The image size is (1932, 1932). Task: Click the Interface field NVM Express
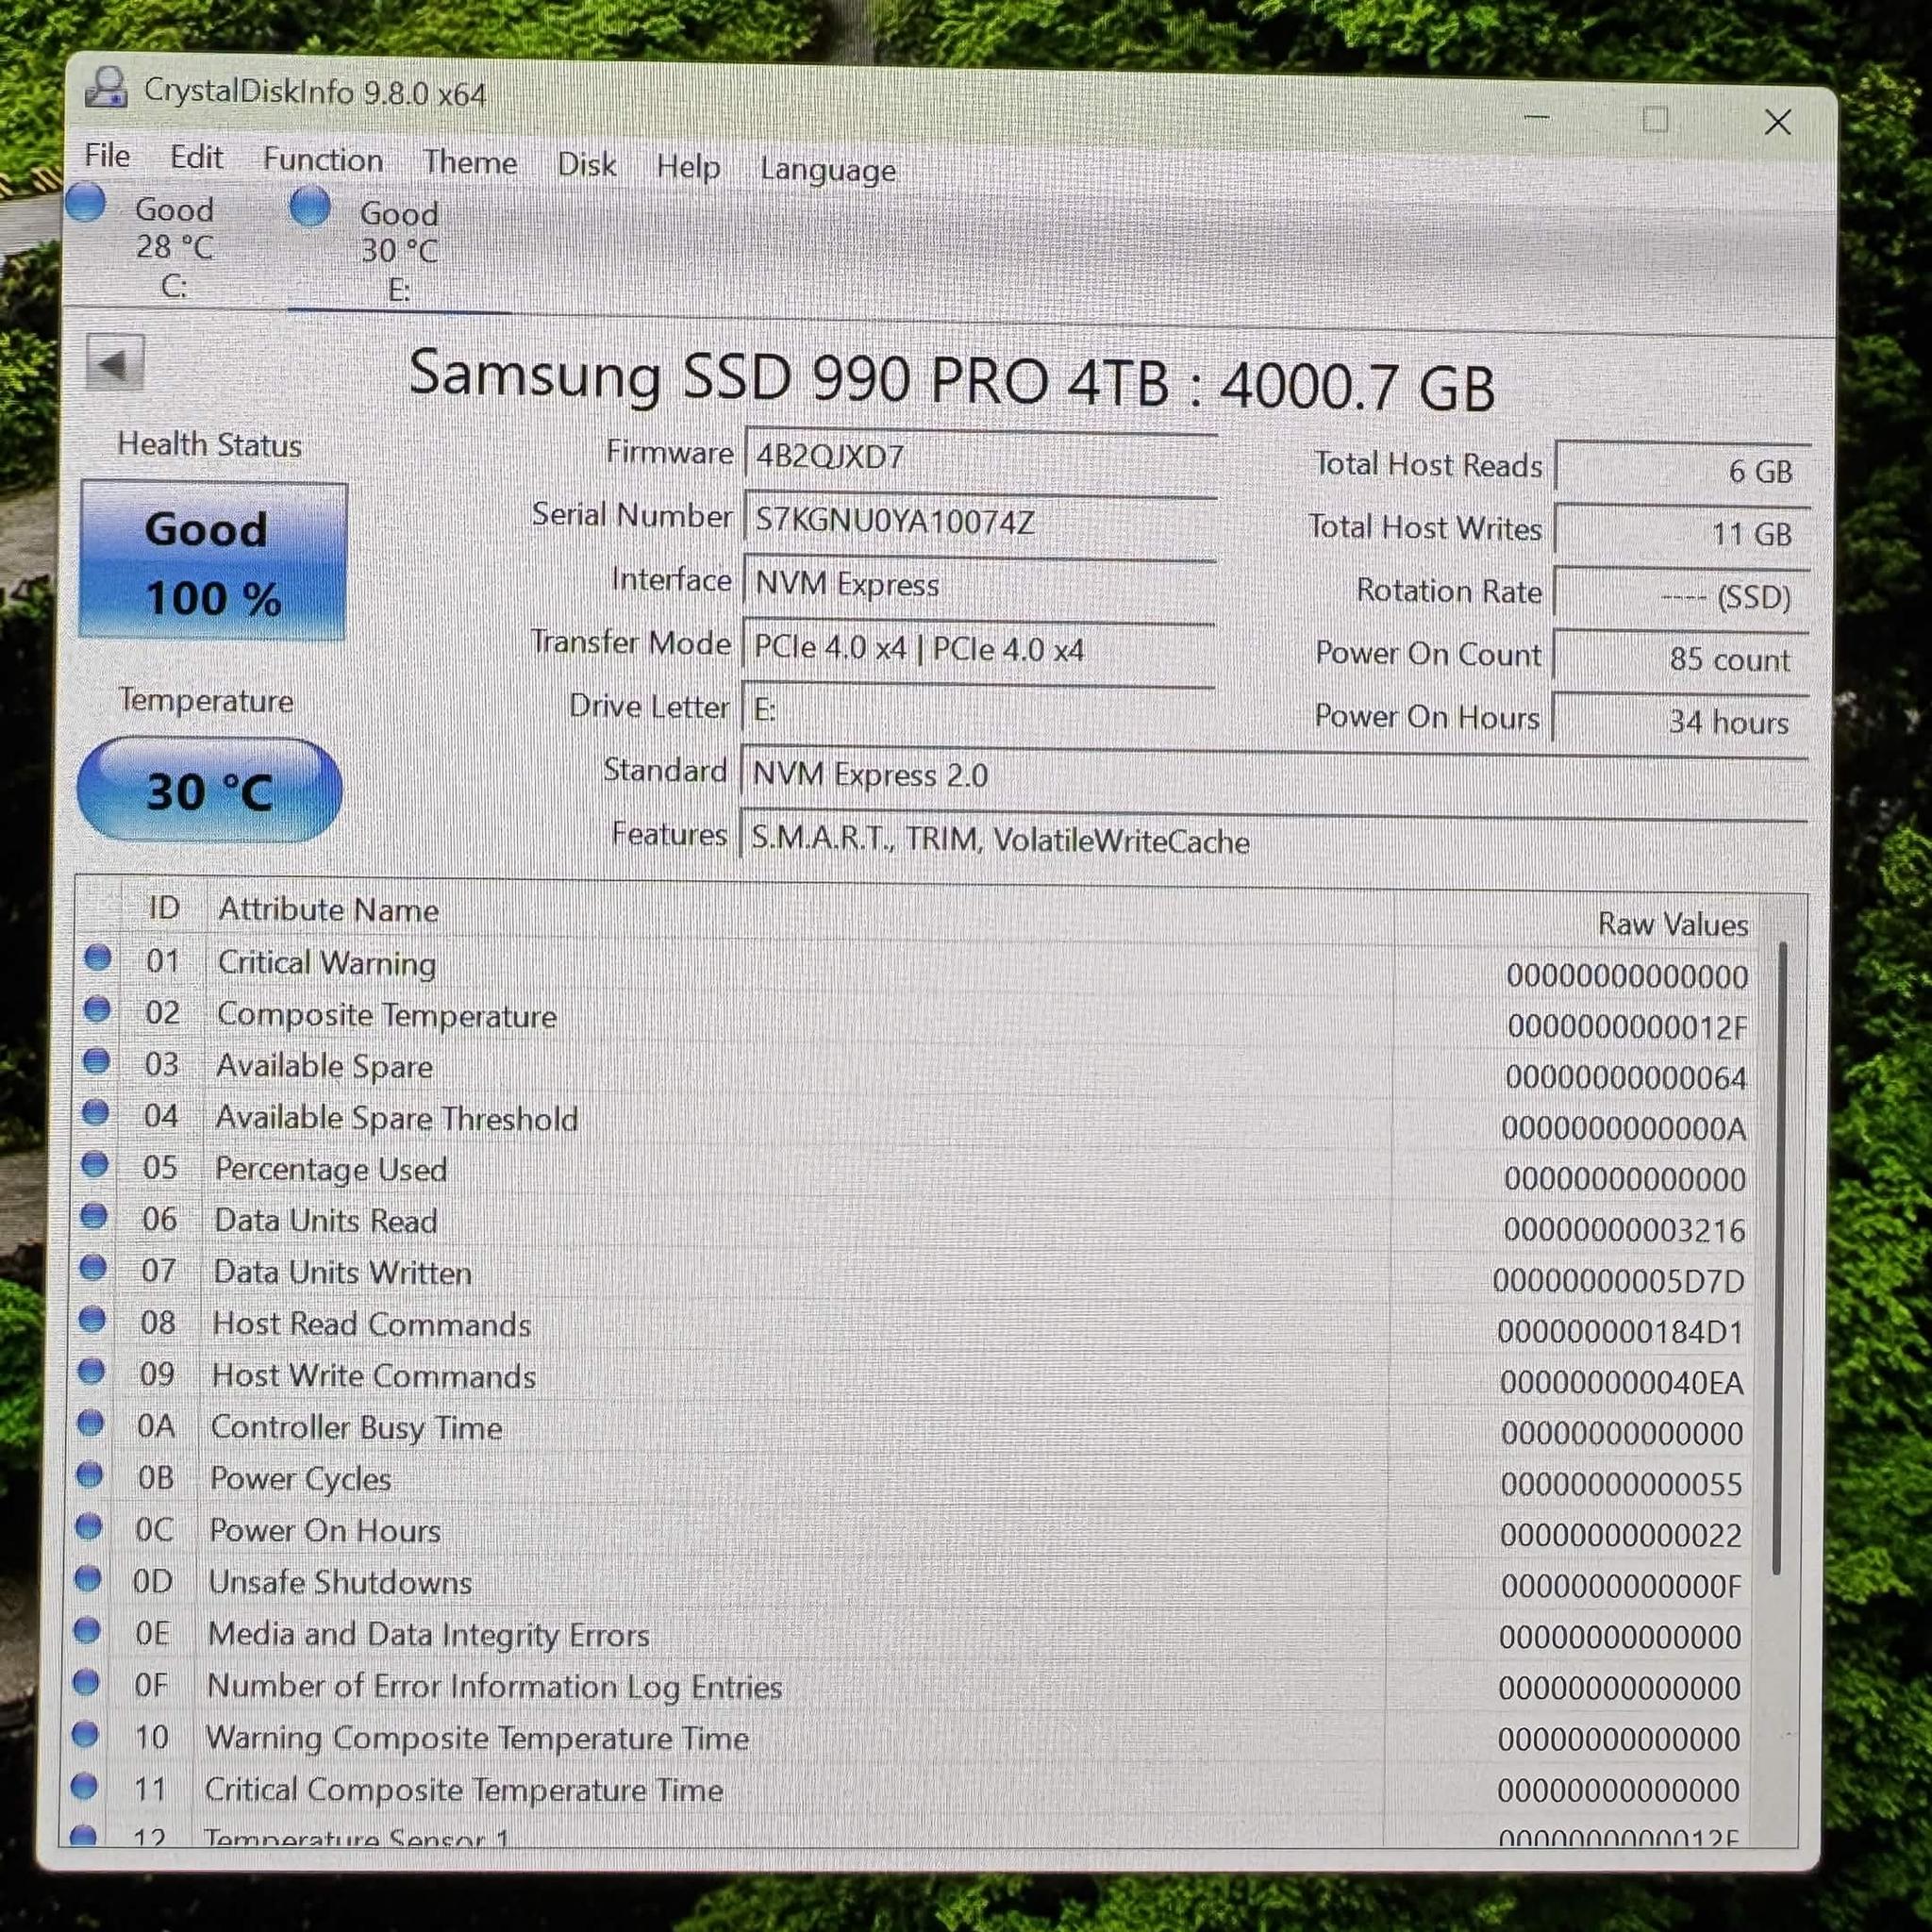[x=979, y=585]
